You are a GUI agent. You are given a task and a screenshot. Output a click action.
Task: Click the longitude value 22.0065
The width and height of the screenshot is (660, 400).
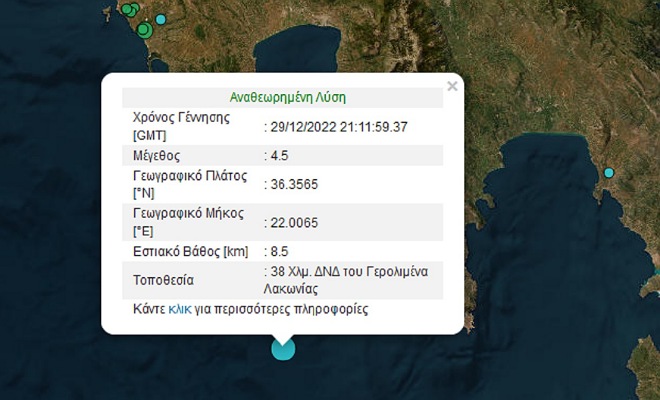coord(294,222)
